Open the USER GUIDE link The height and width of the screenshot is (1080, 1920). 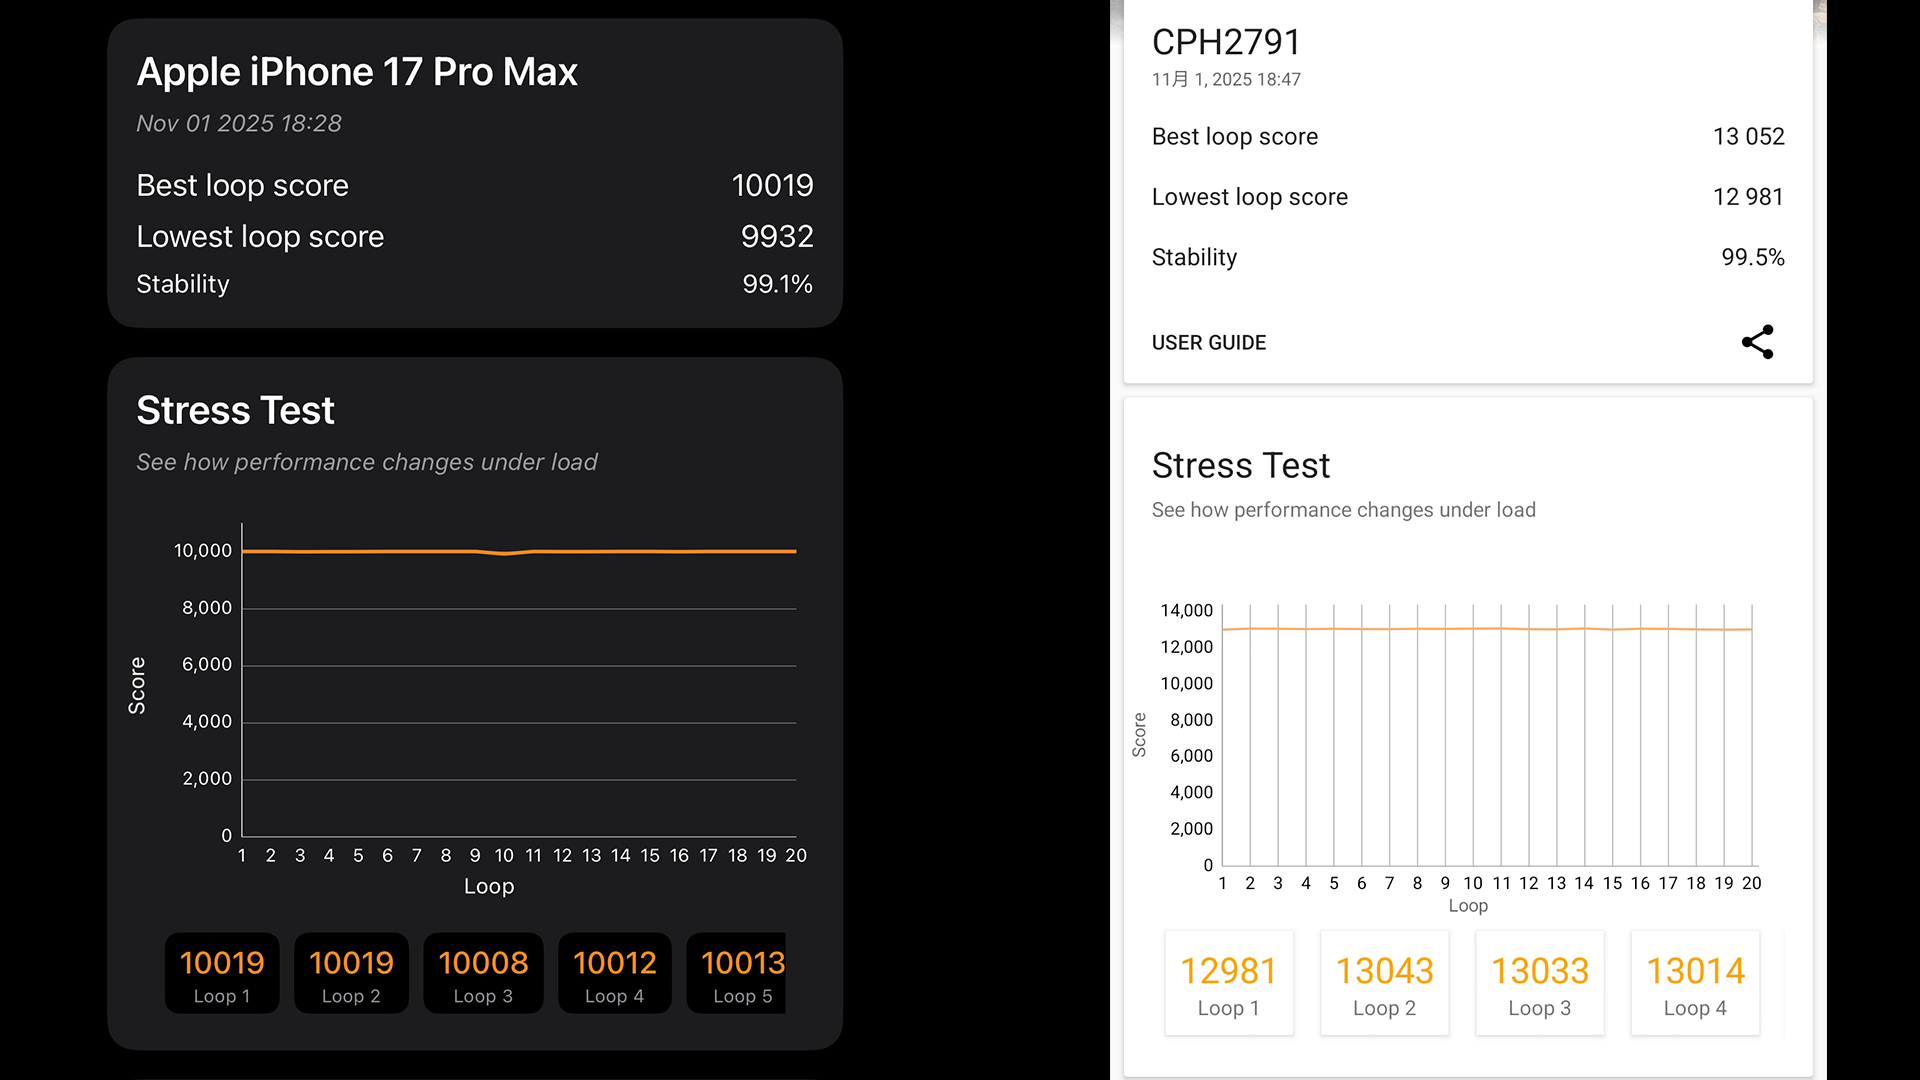click(1208, 343)
